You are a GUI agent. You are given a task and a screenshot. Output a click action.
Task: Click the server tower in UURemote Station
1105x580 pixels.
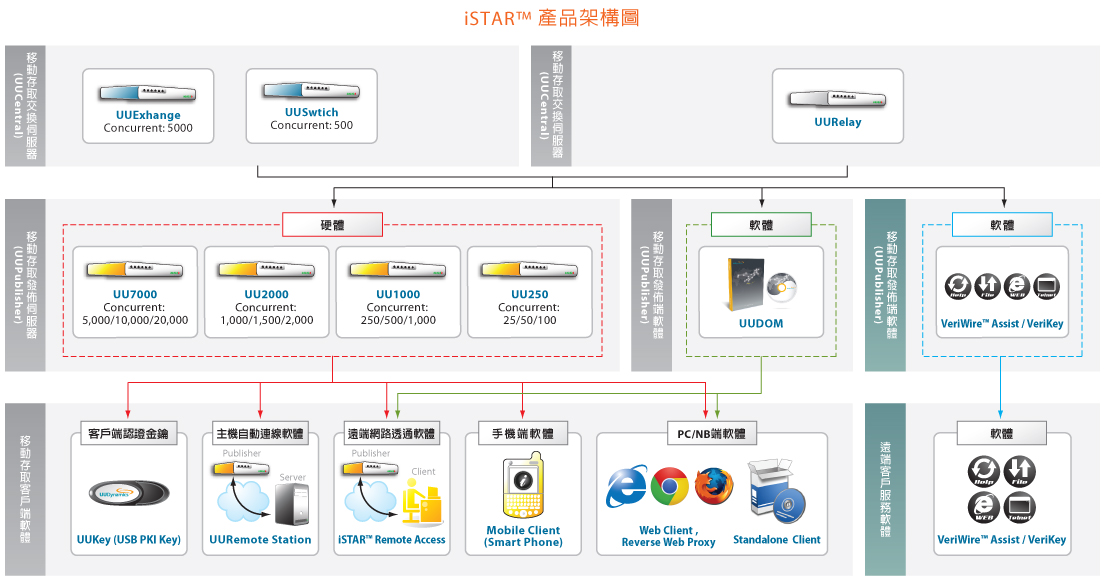[292, 505]
